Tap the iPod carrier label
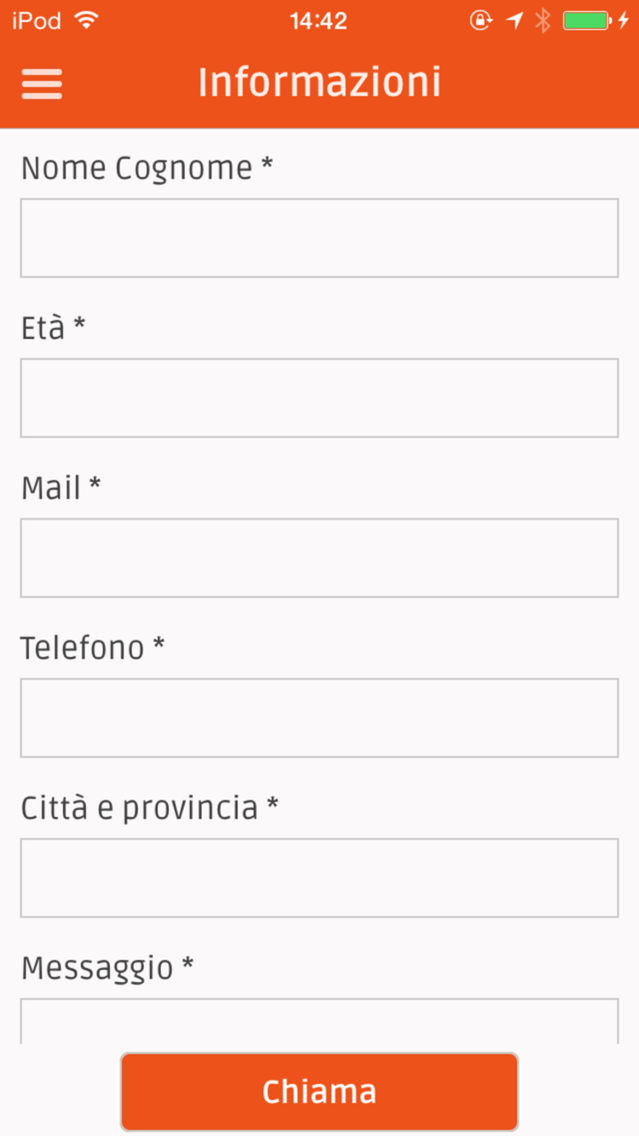 coord(36,21)
